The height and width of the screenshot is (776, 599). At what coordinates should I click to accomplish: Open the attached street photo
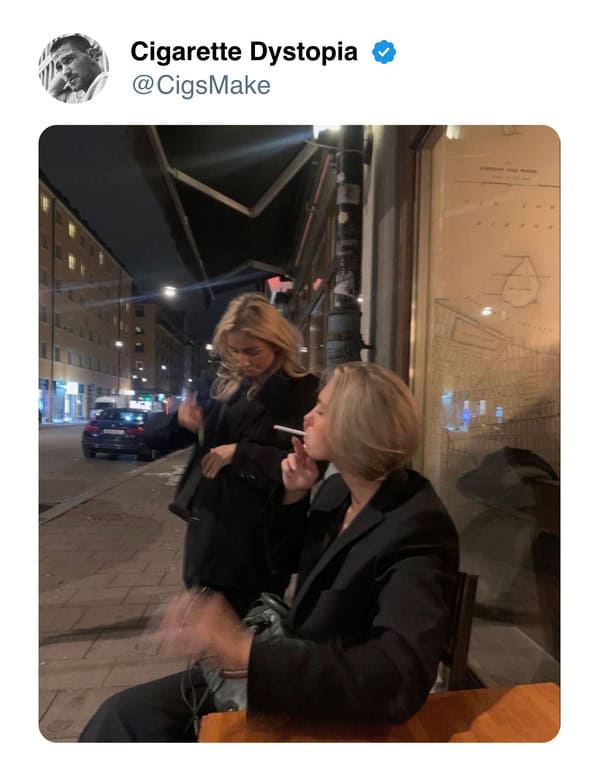(300, 433)
